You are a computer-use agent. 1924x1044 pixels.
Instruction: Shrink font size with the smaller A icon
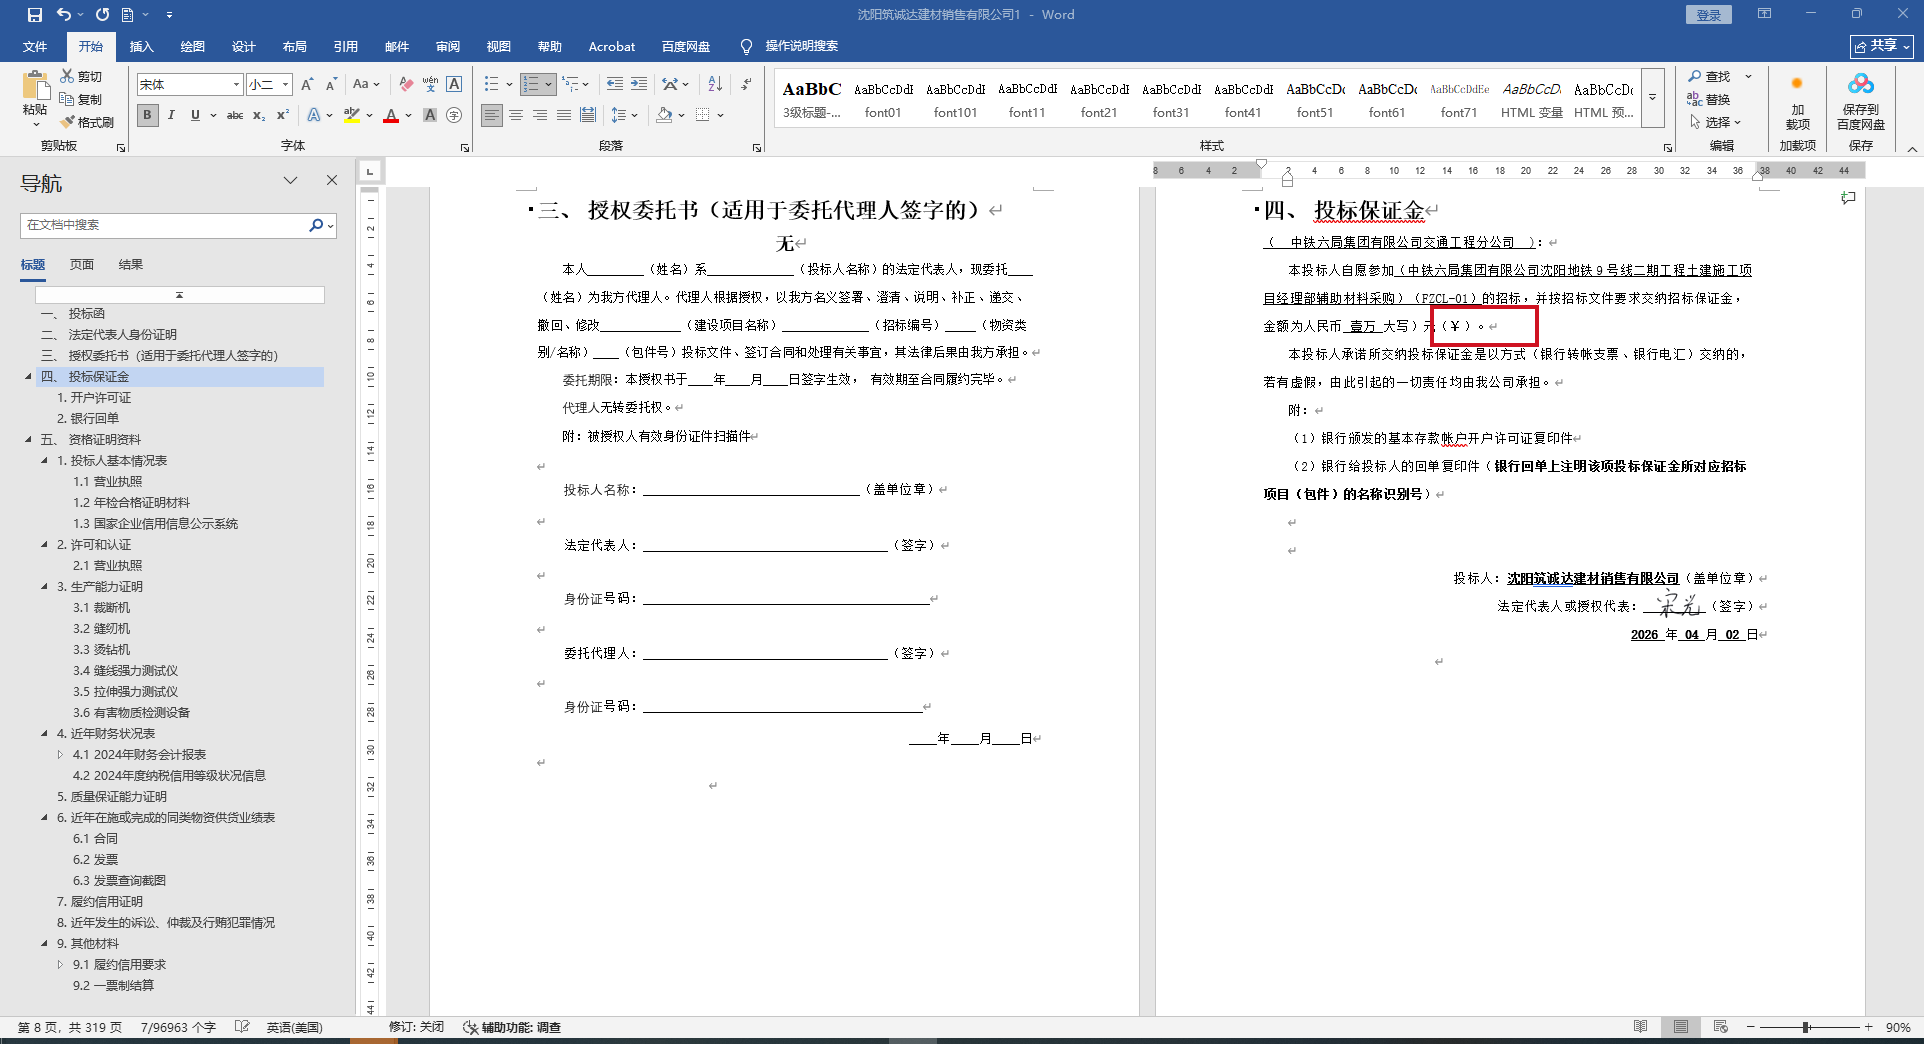331,84
